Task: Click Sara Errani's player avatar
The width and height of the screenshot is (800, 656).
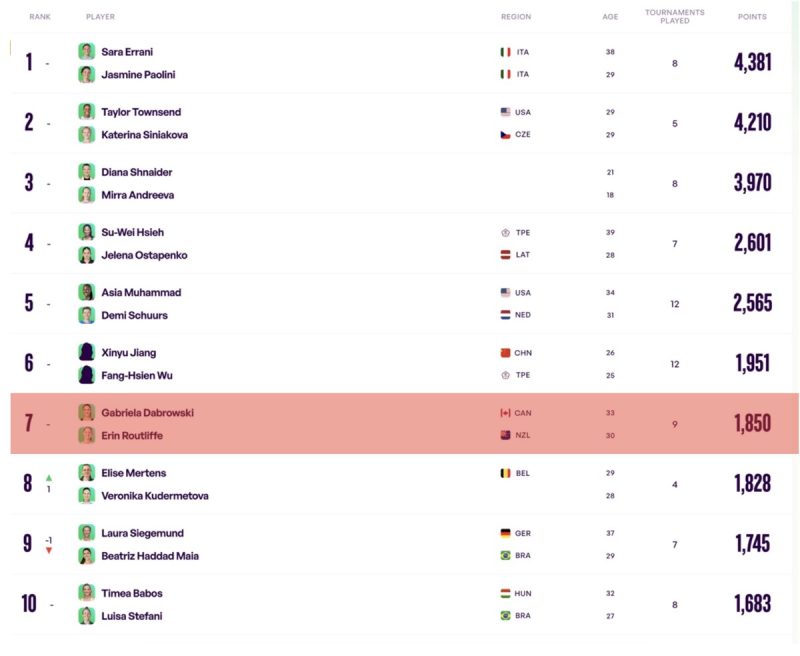Action: coord(86,52)
